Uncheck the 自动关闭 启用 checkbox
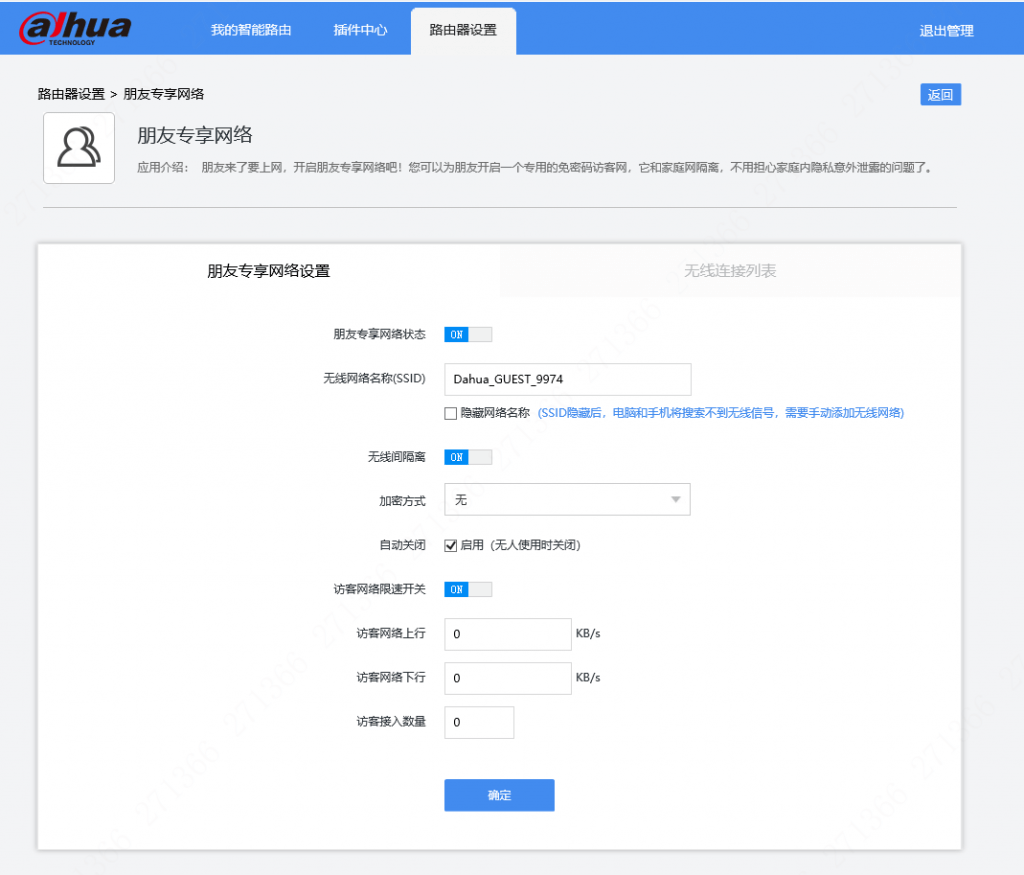 click(x=450, y=545)
